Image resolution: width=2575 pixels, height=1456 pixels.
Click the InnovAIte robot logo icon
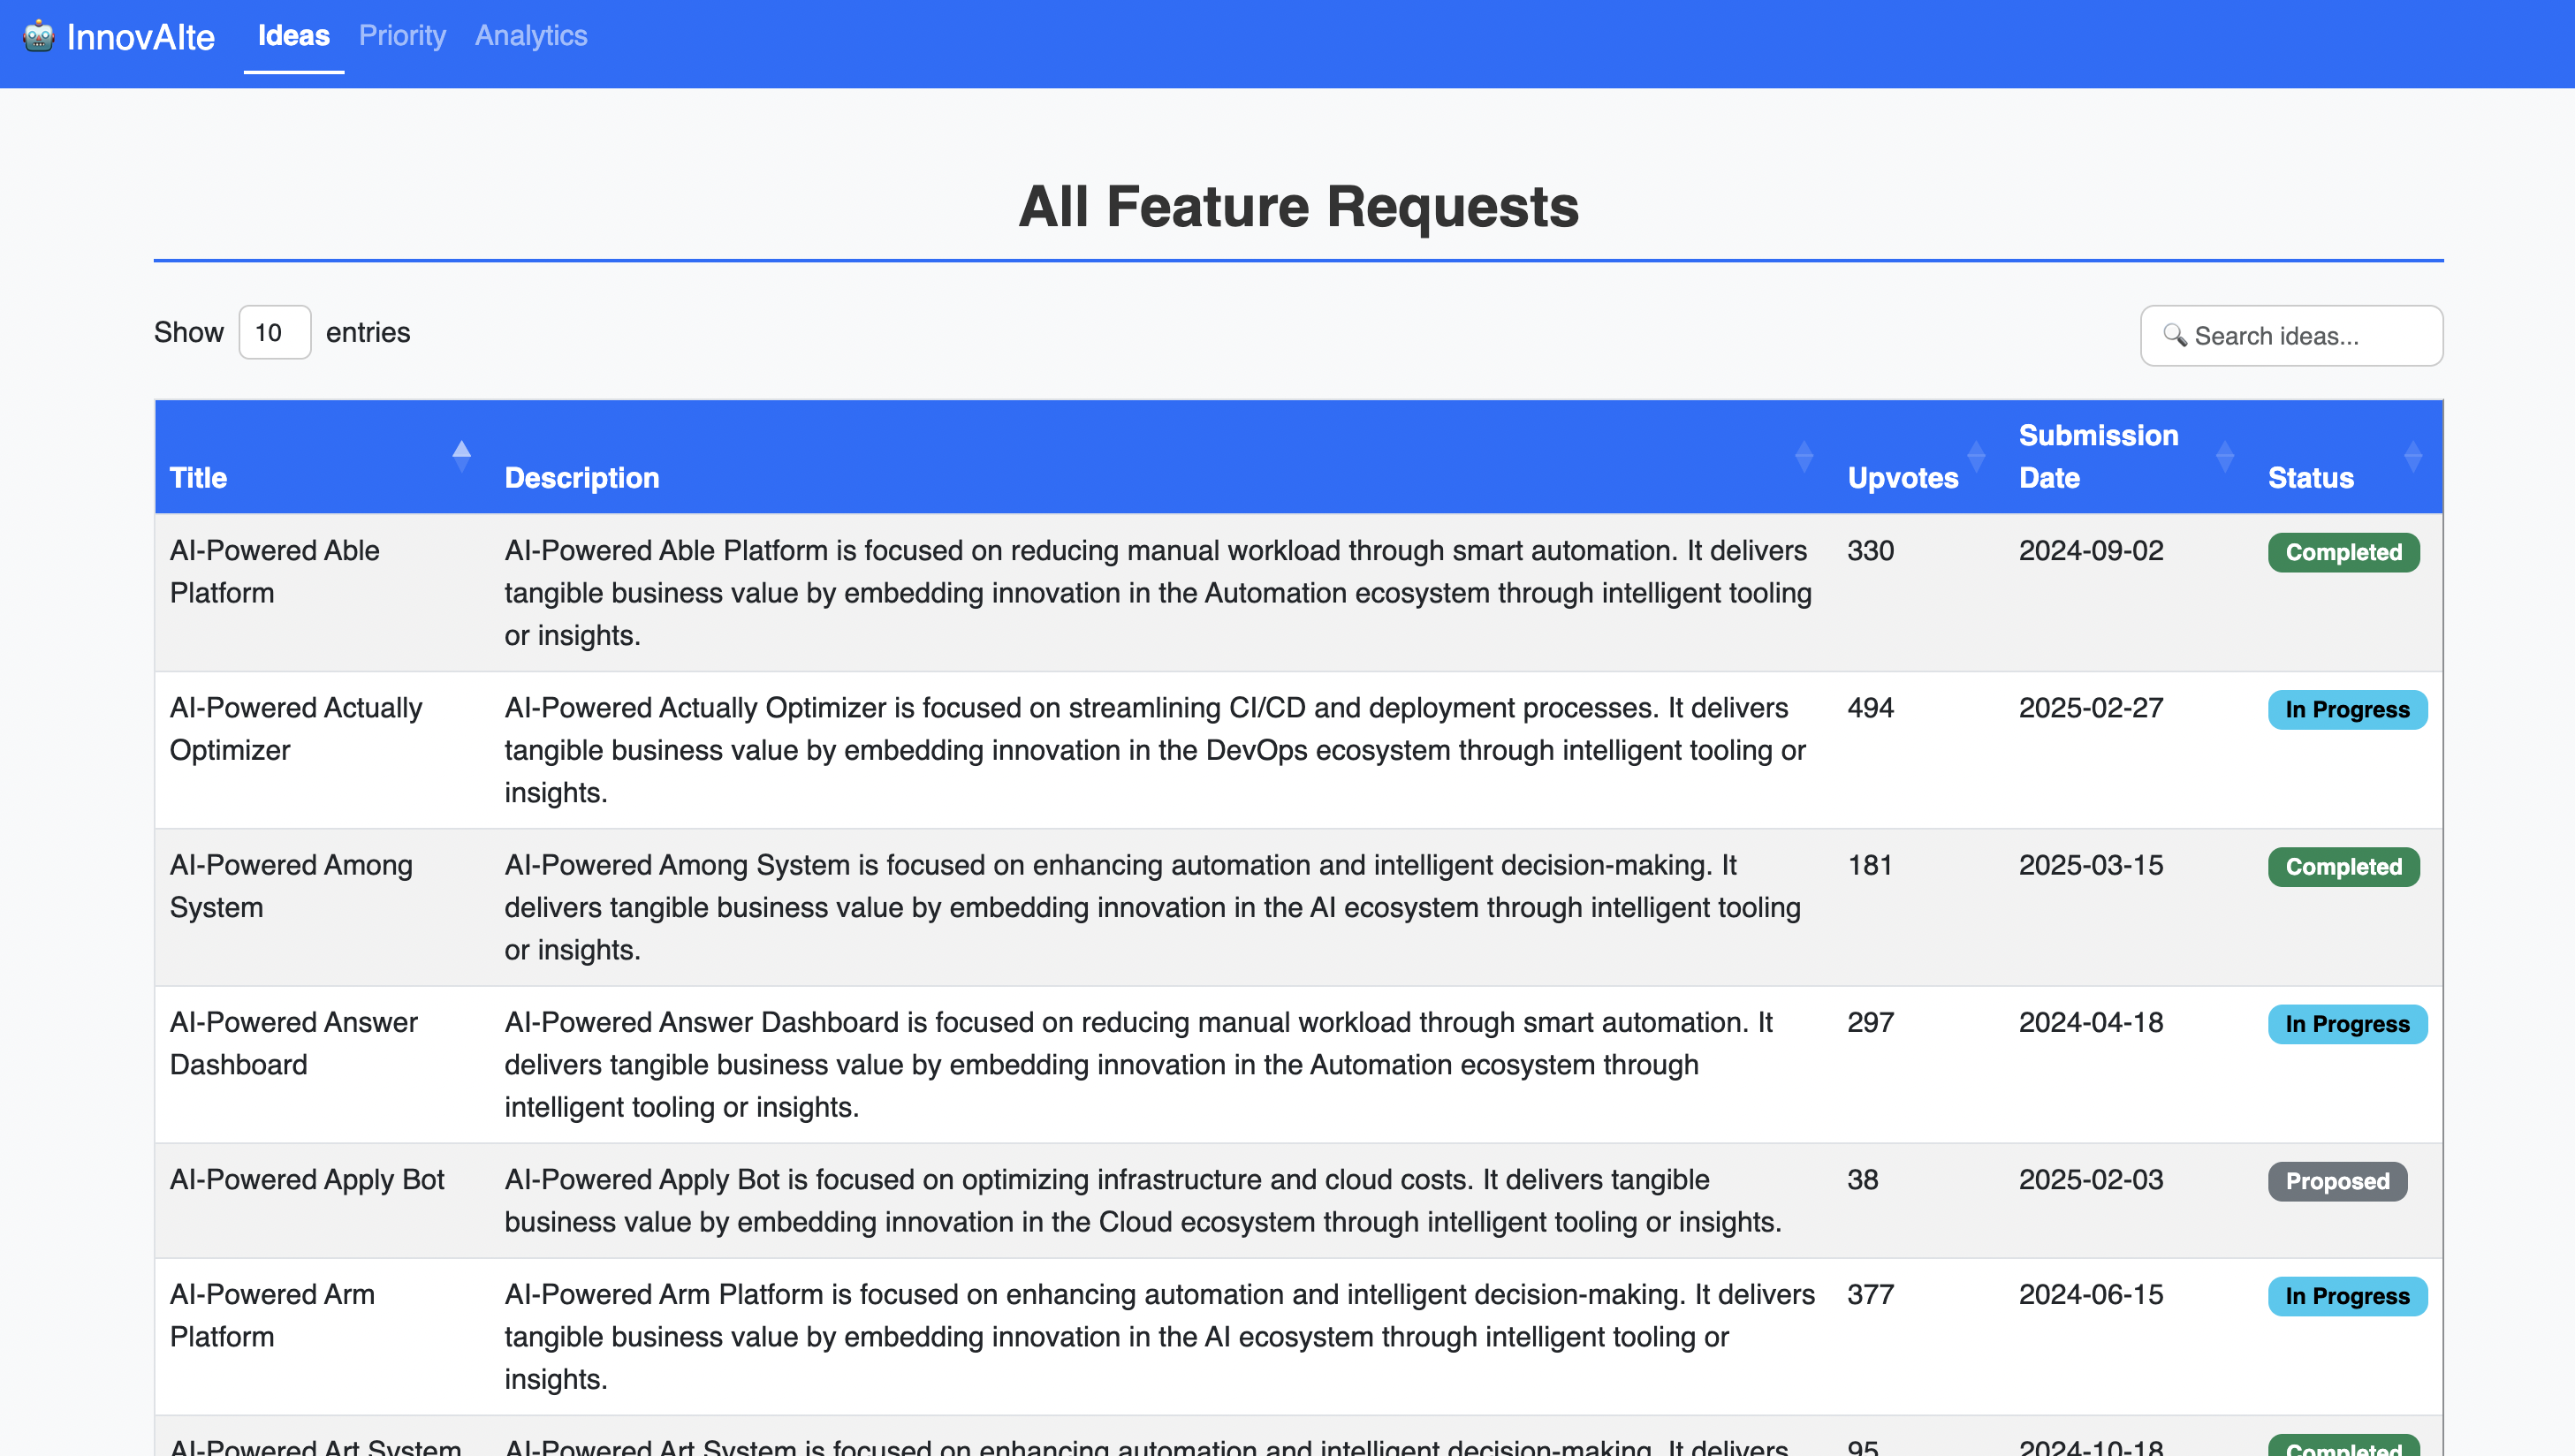point(38,36)
